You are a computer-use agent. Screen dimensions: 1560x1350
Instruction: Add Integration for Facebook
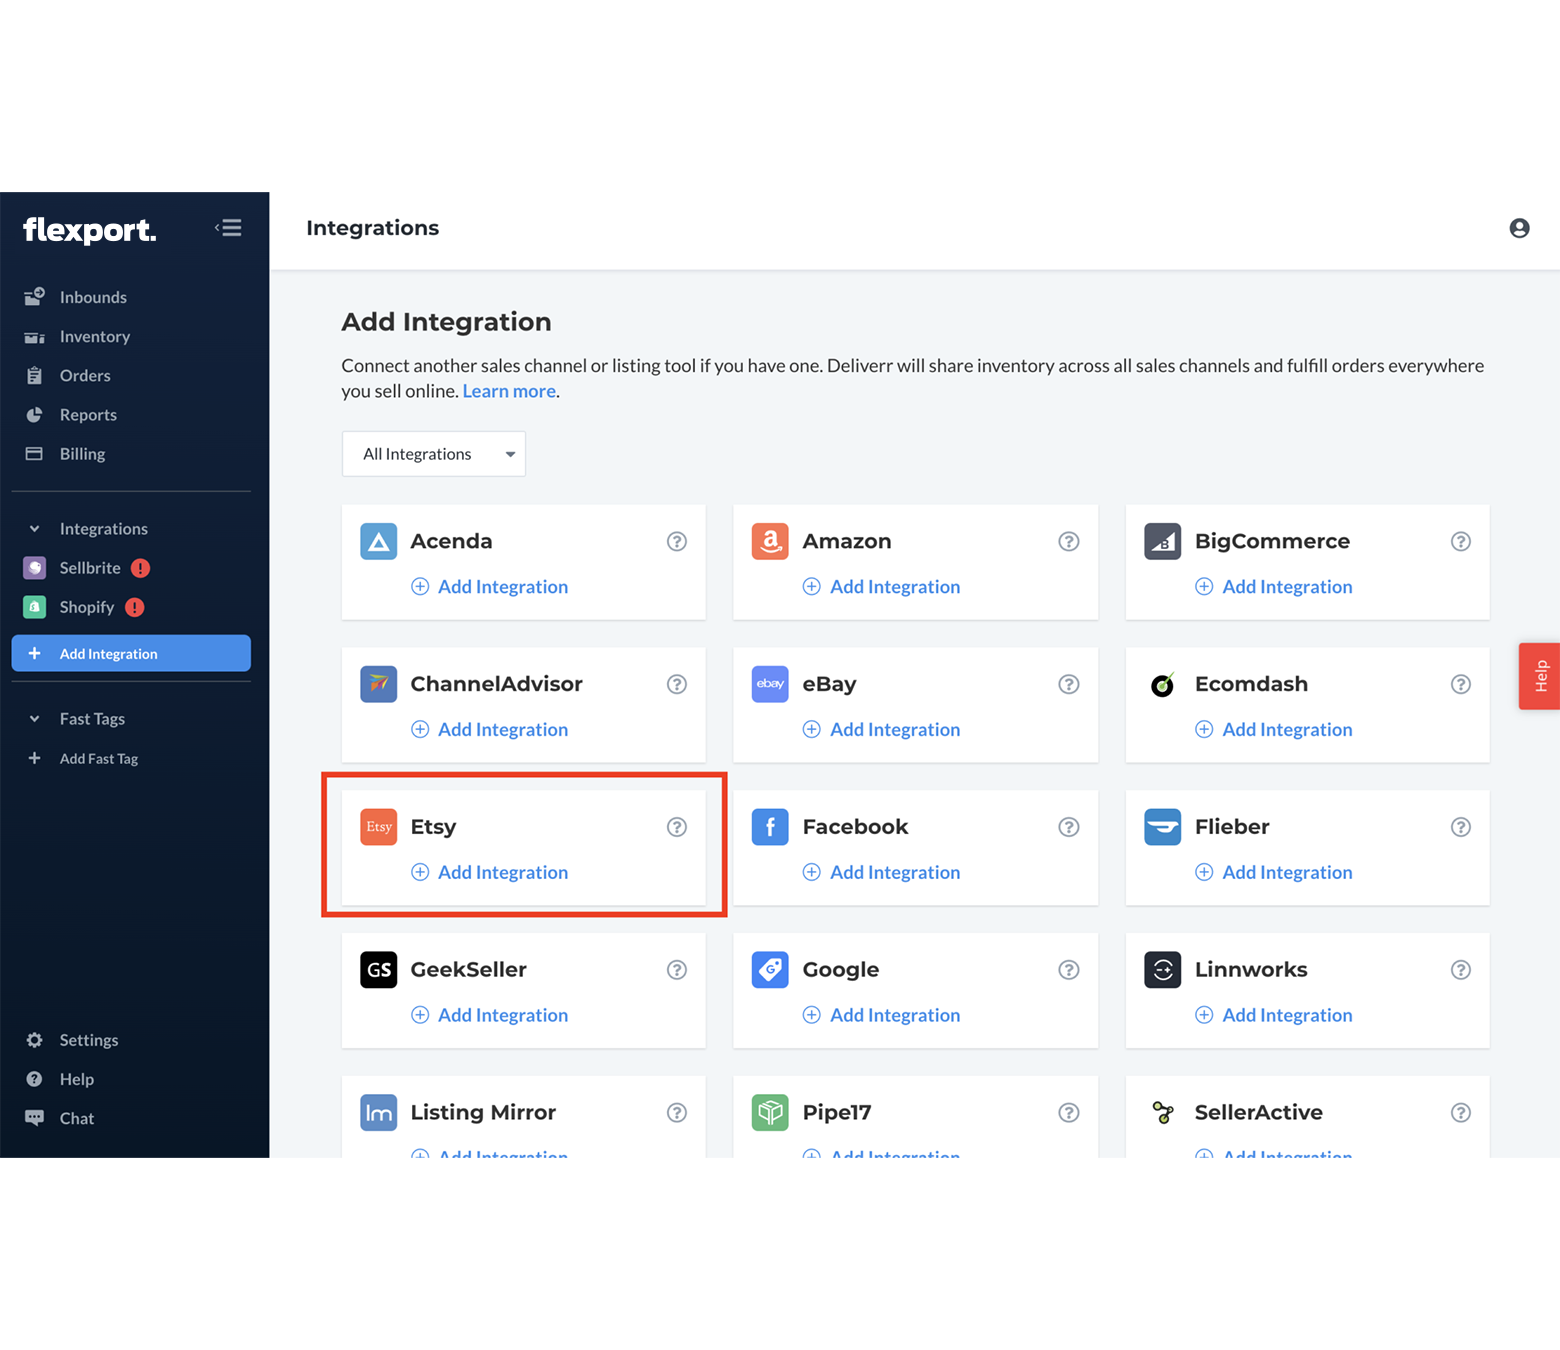[882, 872]
